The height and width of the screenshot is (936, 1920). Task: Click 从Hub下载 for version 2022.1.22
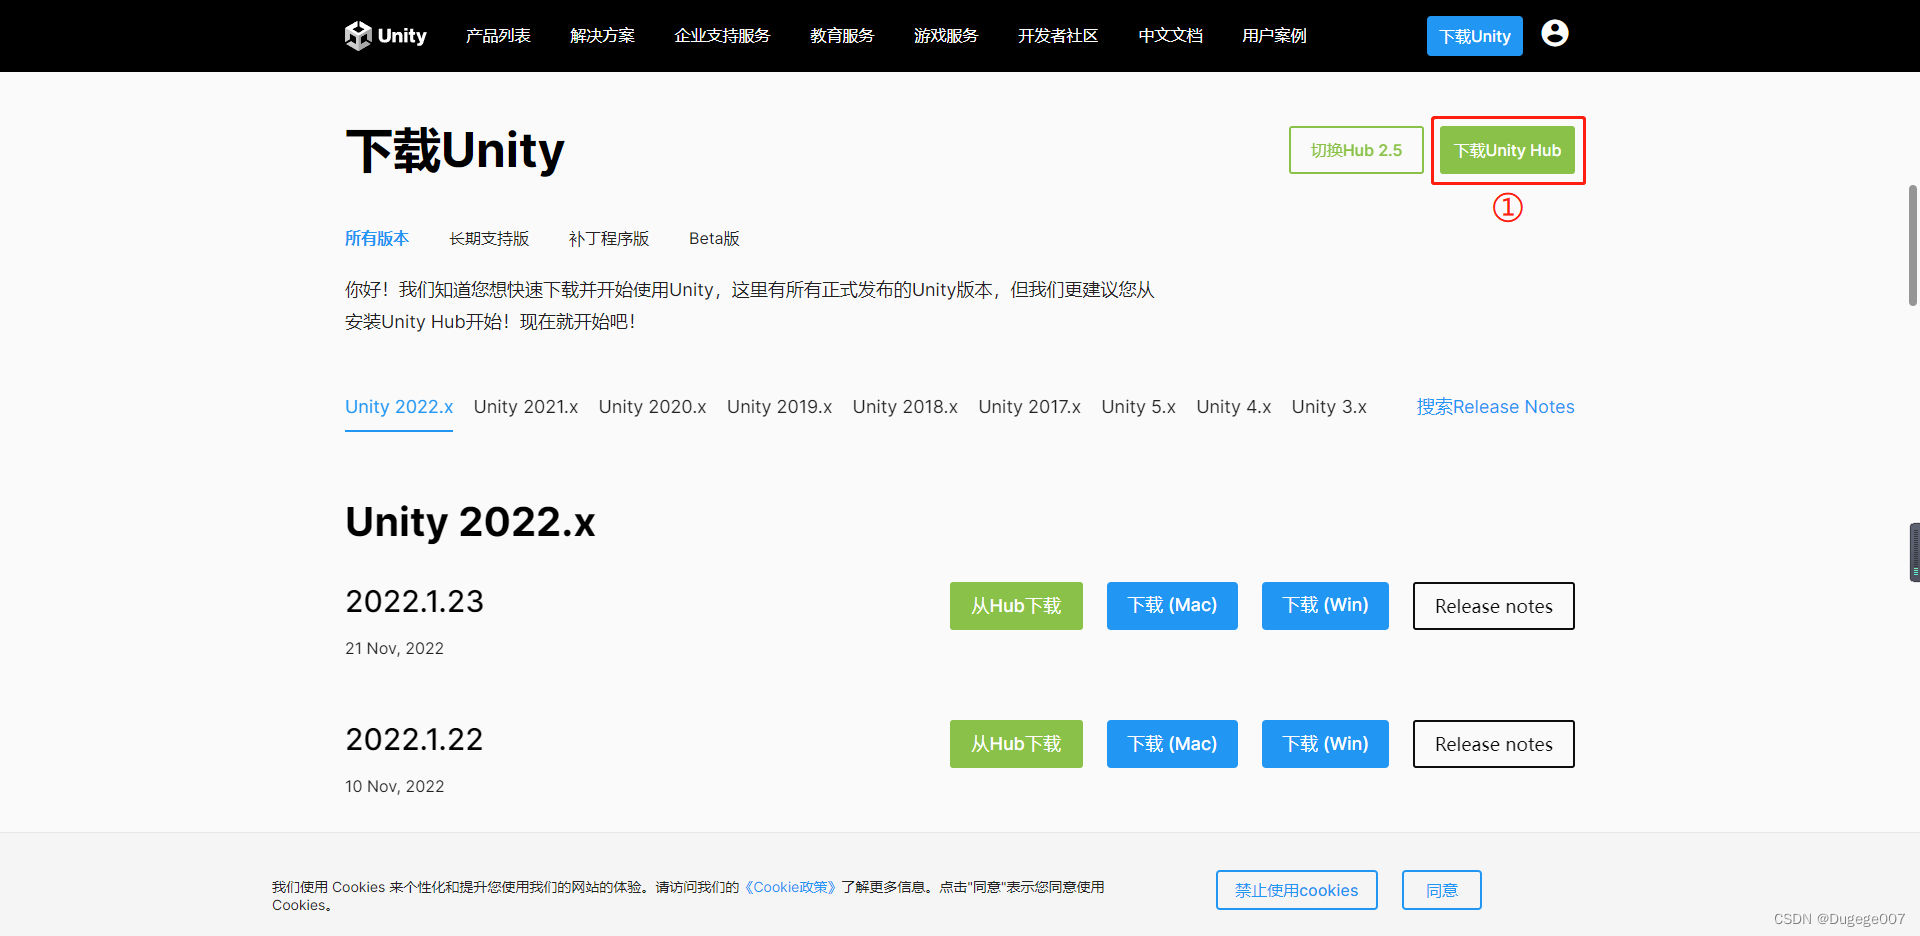(x=1016, y=744)
